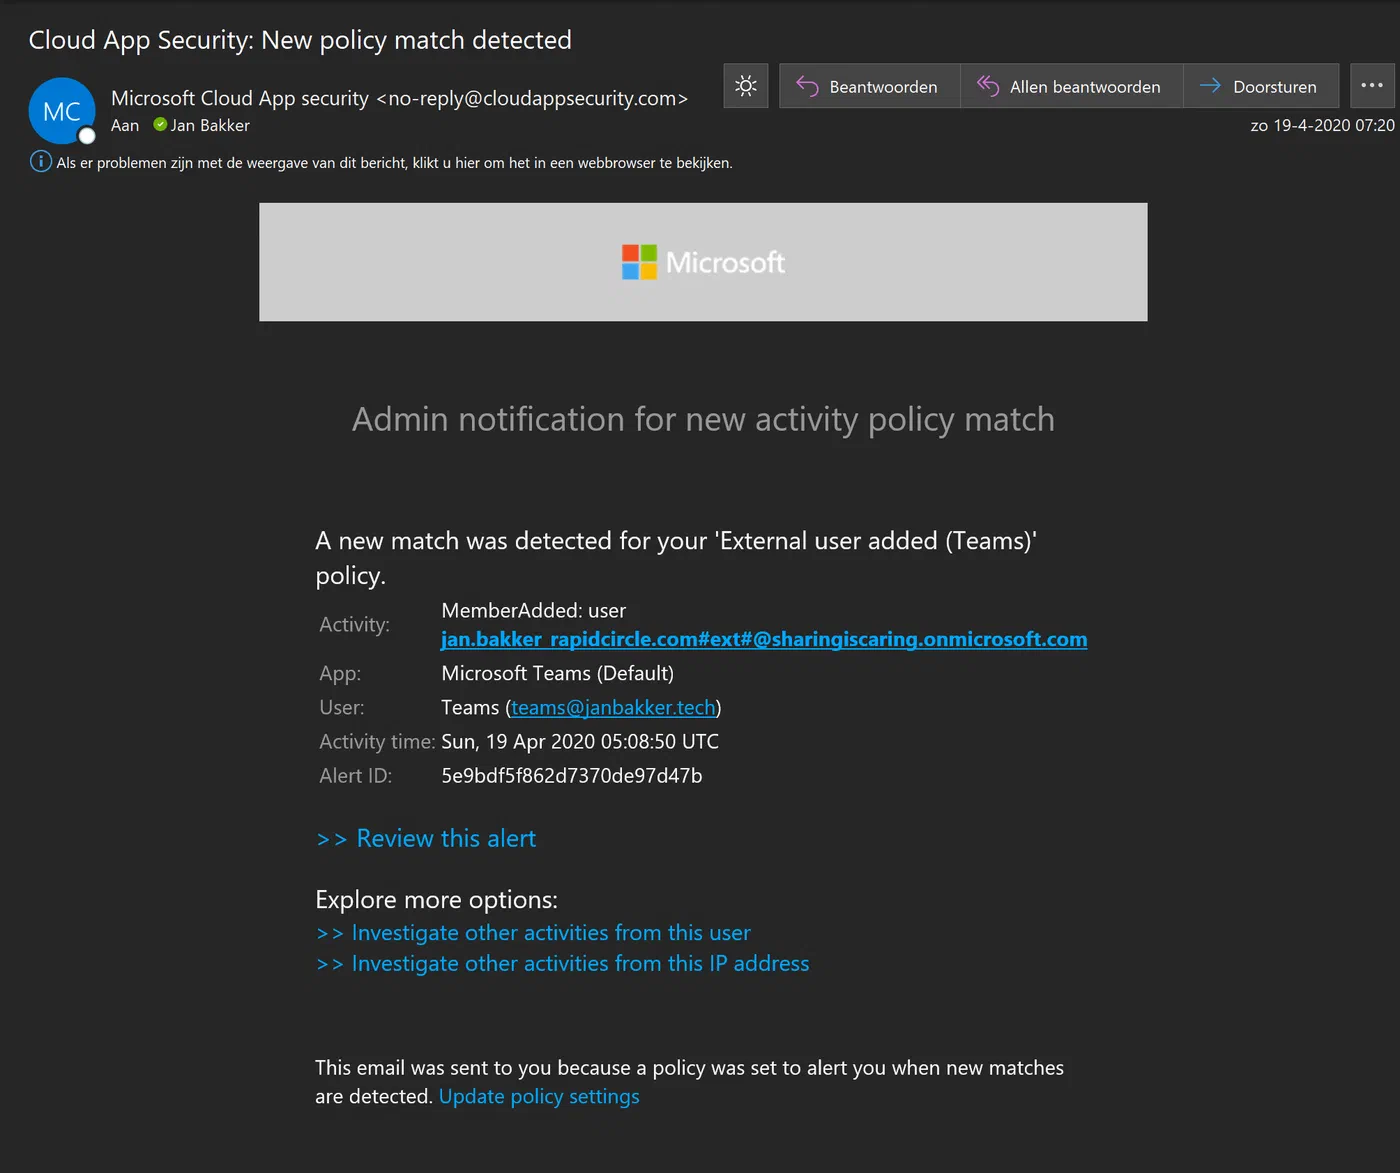Click the email subject Cloud App Security title
Screen dimensions: 1400x1173
300,40
